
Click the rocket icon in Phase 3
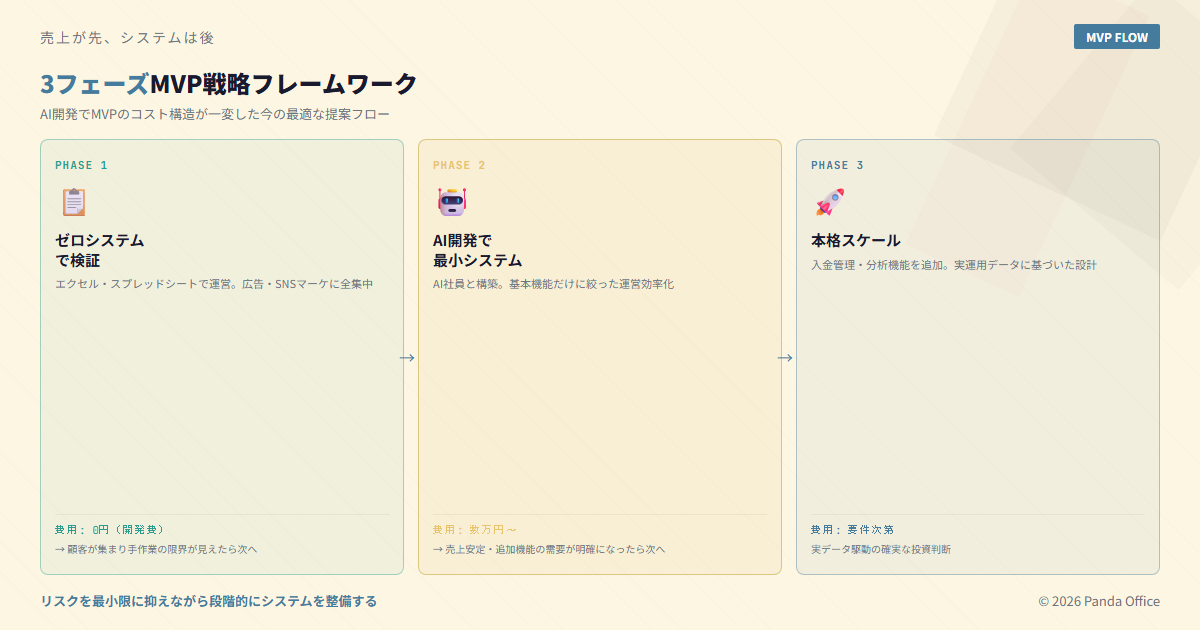pyautogui.click(x=829, y=202)
